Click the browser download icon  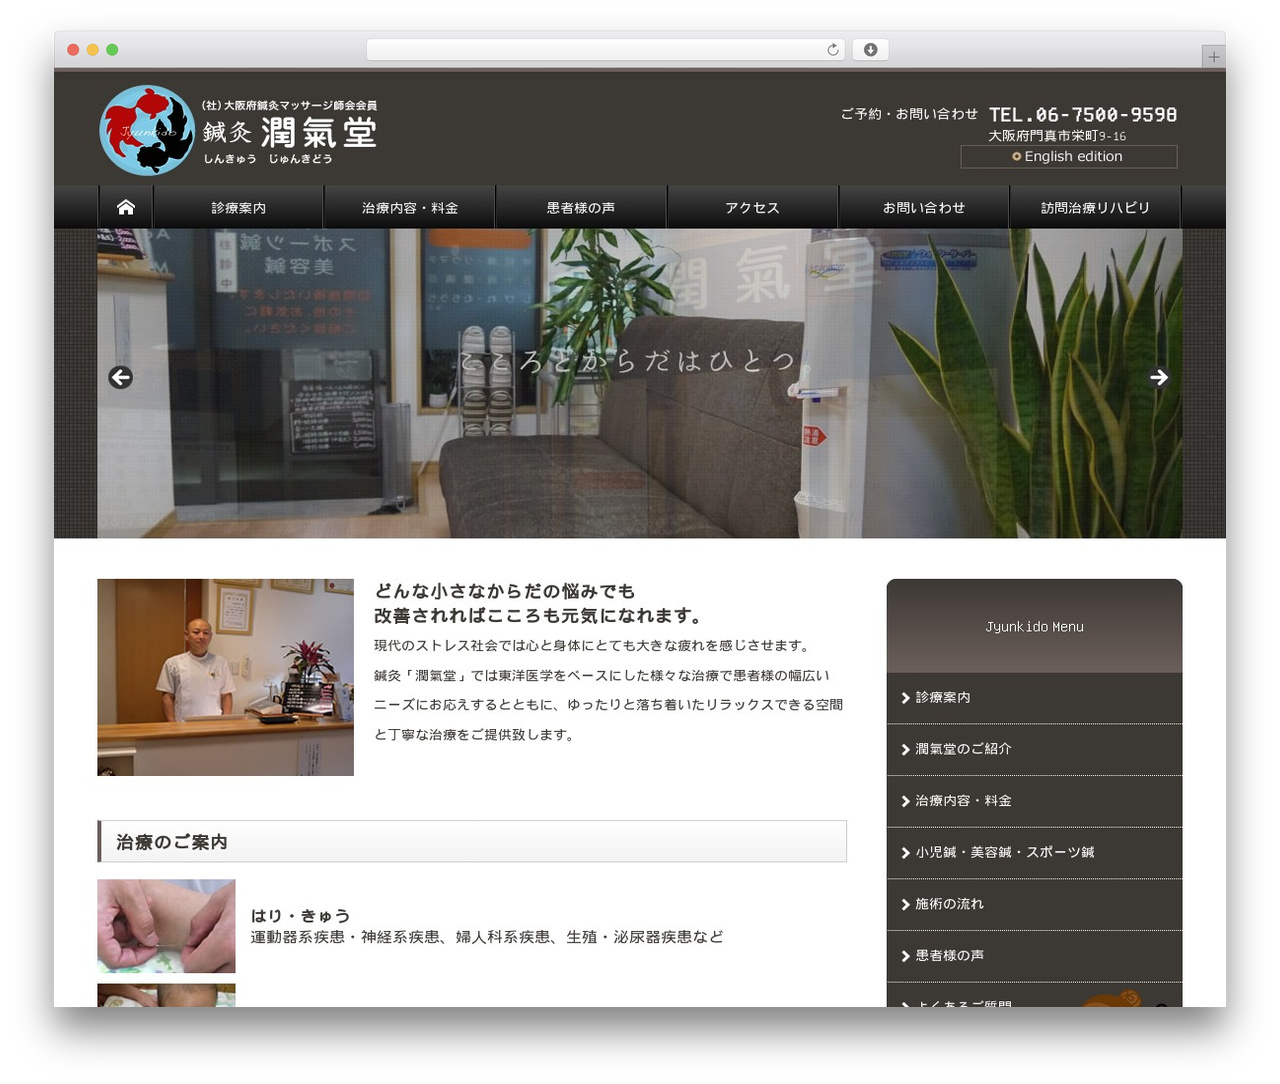(870, 50)
